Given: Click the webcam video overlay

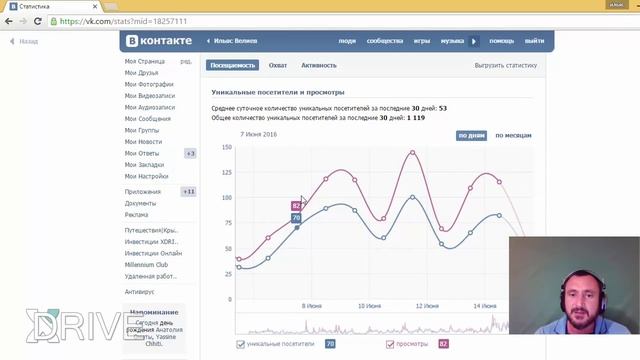Looking at the screenshot, I should [x=574, y=285].
